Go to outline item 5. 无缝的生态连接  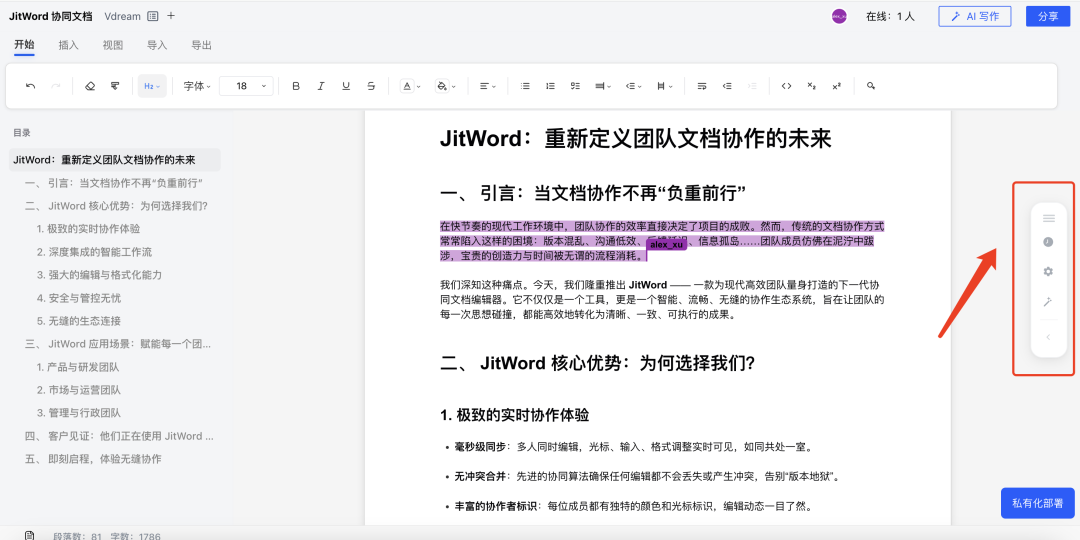[79, 321]
